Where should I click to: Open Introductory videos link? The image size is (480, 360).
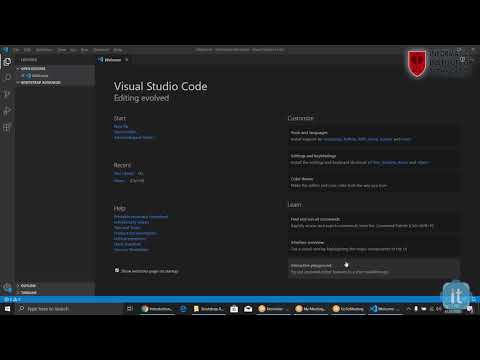click(x=131, y=222)
